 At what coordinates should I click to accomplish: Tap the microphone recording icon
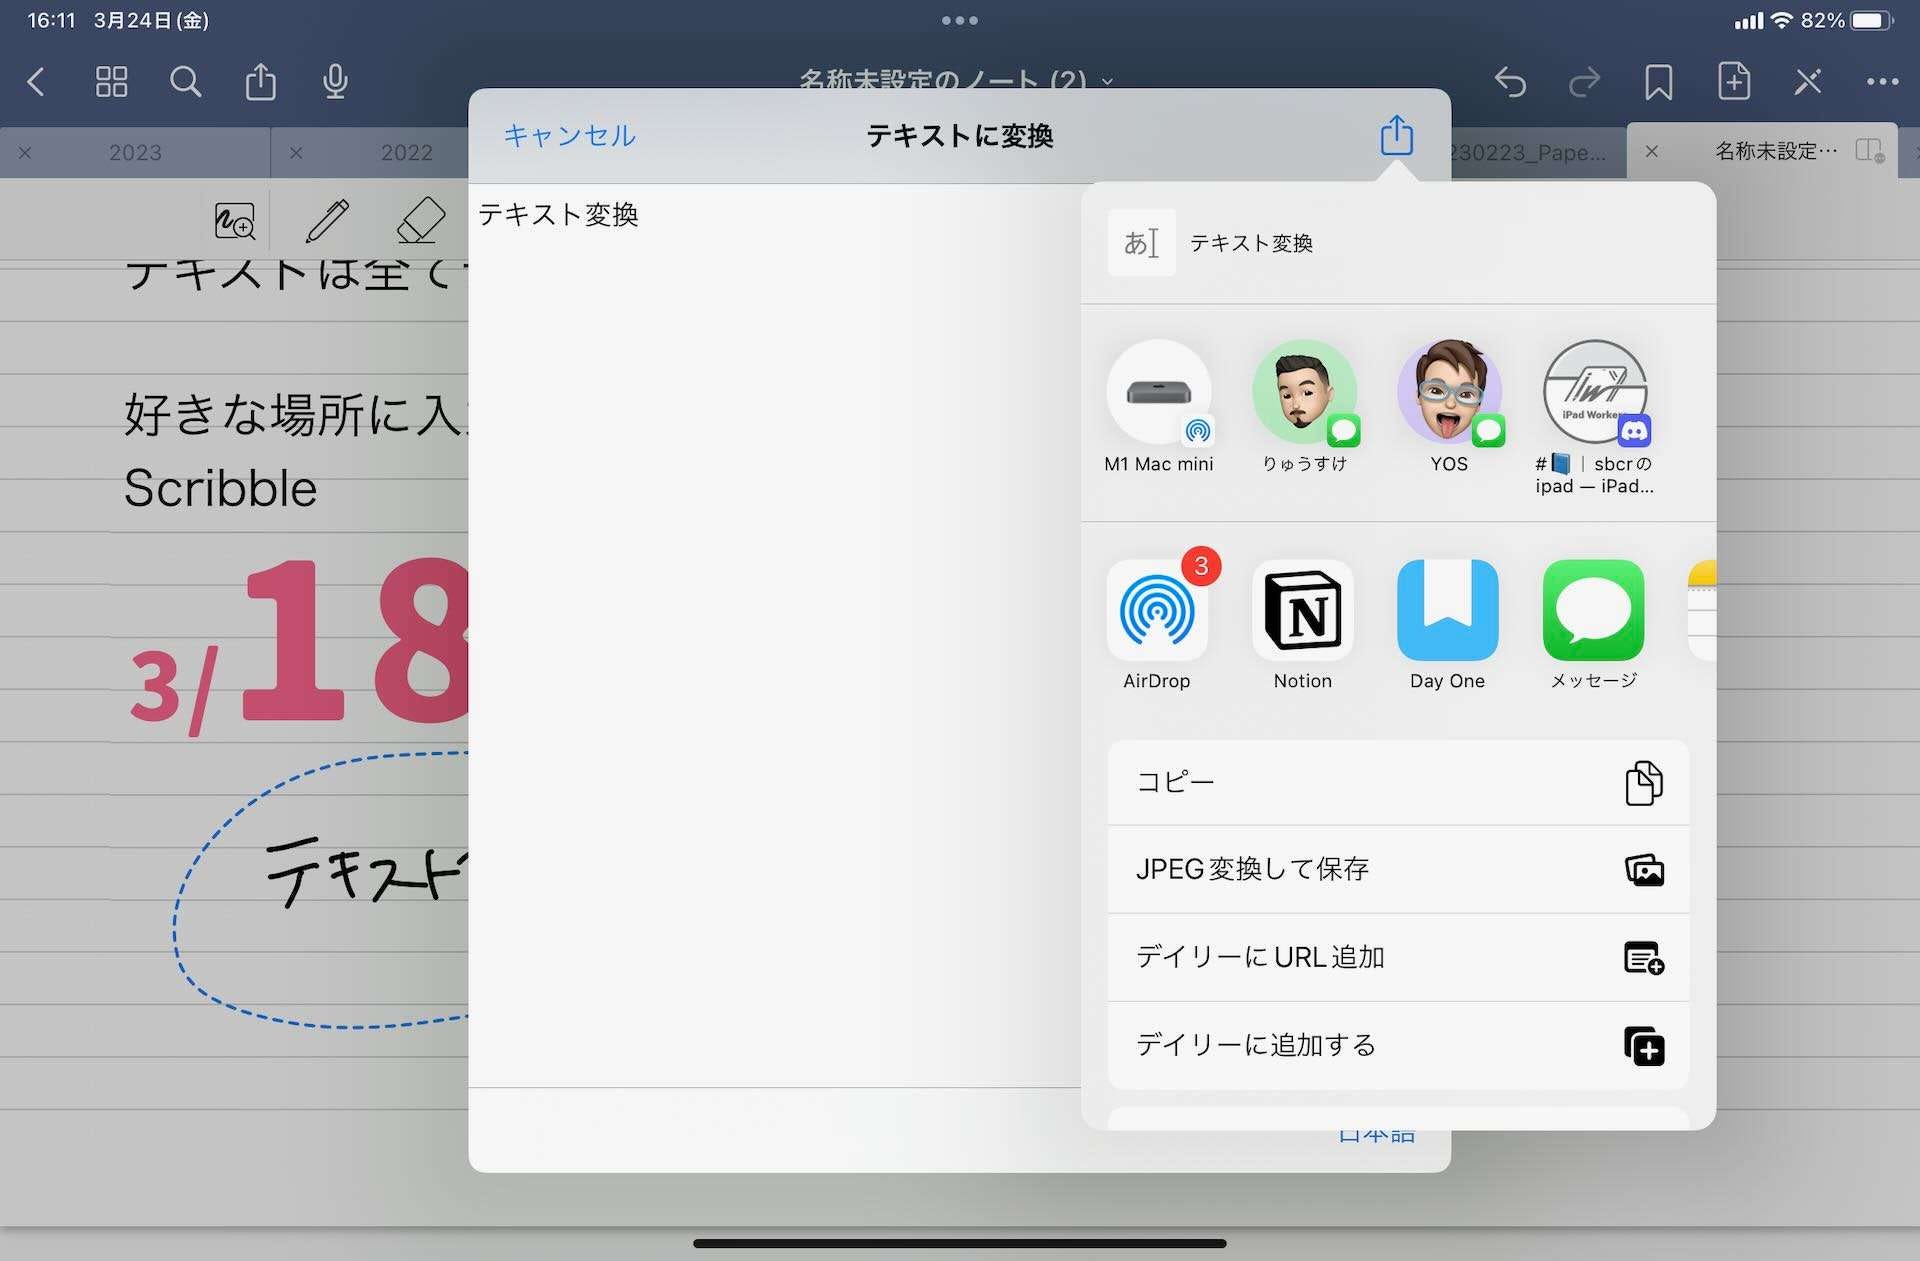click(x=335, y=82)
